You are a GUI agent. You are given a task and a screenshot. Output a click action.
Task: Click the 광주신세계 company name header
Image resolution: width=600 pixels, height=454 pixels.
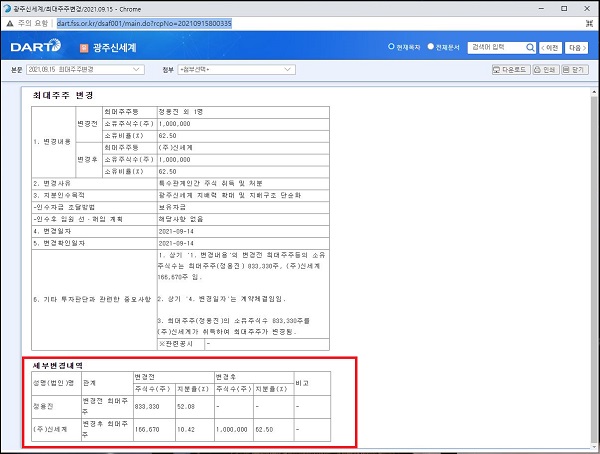click(x=118, y=47)
